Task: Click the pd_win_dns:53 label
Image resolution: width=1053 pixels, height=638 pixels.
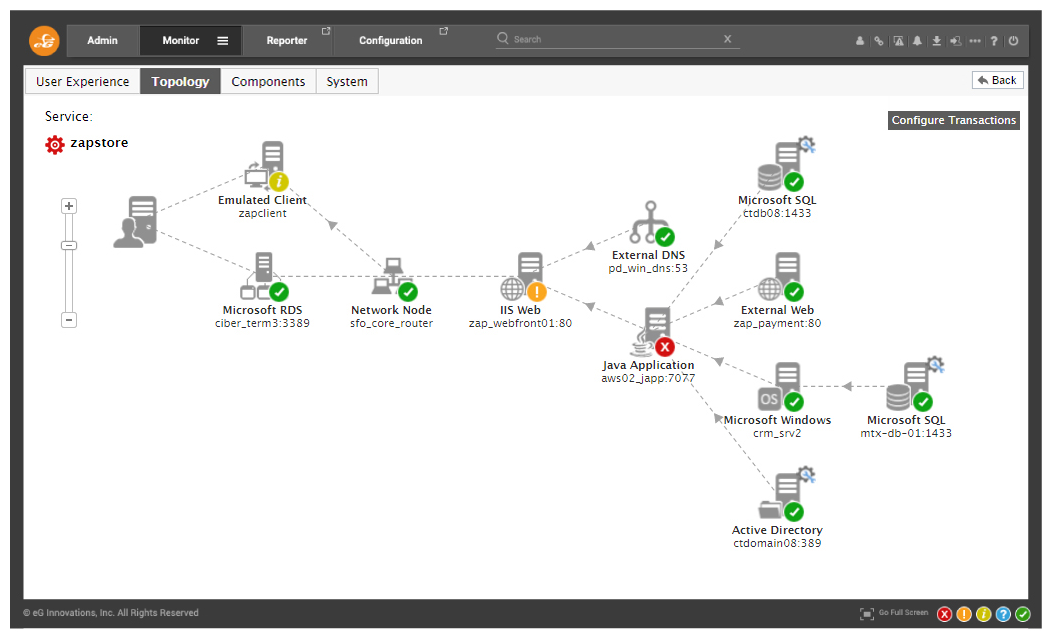Action: click(648, 269)
